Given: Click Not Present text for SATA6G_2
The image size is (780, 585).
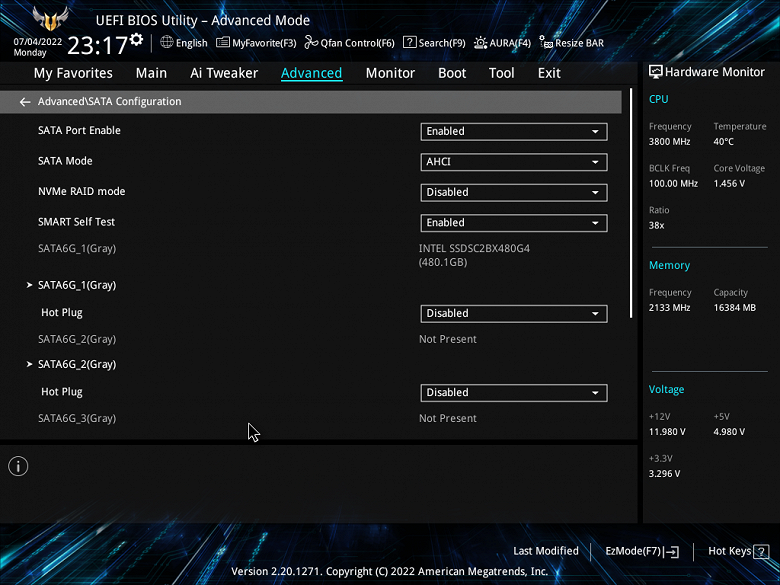Looking at the screenshot, I should (448, 339).
